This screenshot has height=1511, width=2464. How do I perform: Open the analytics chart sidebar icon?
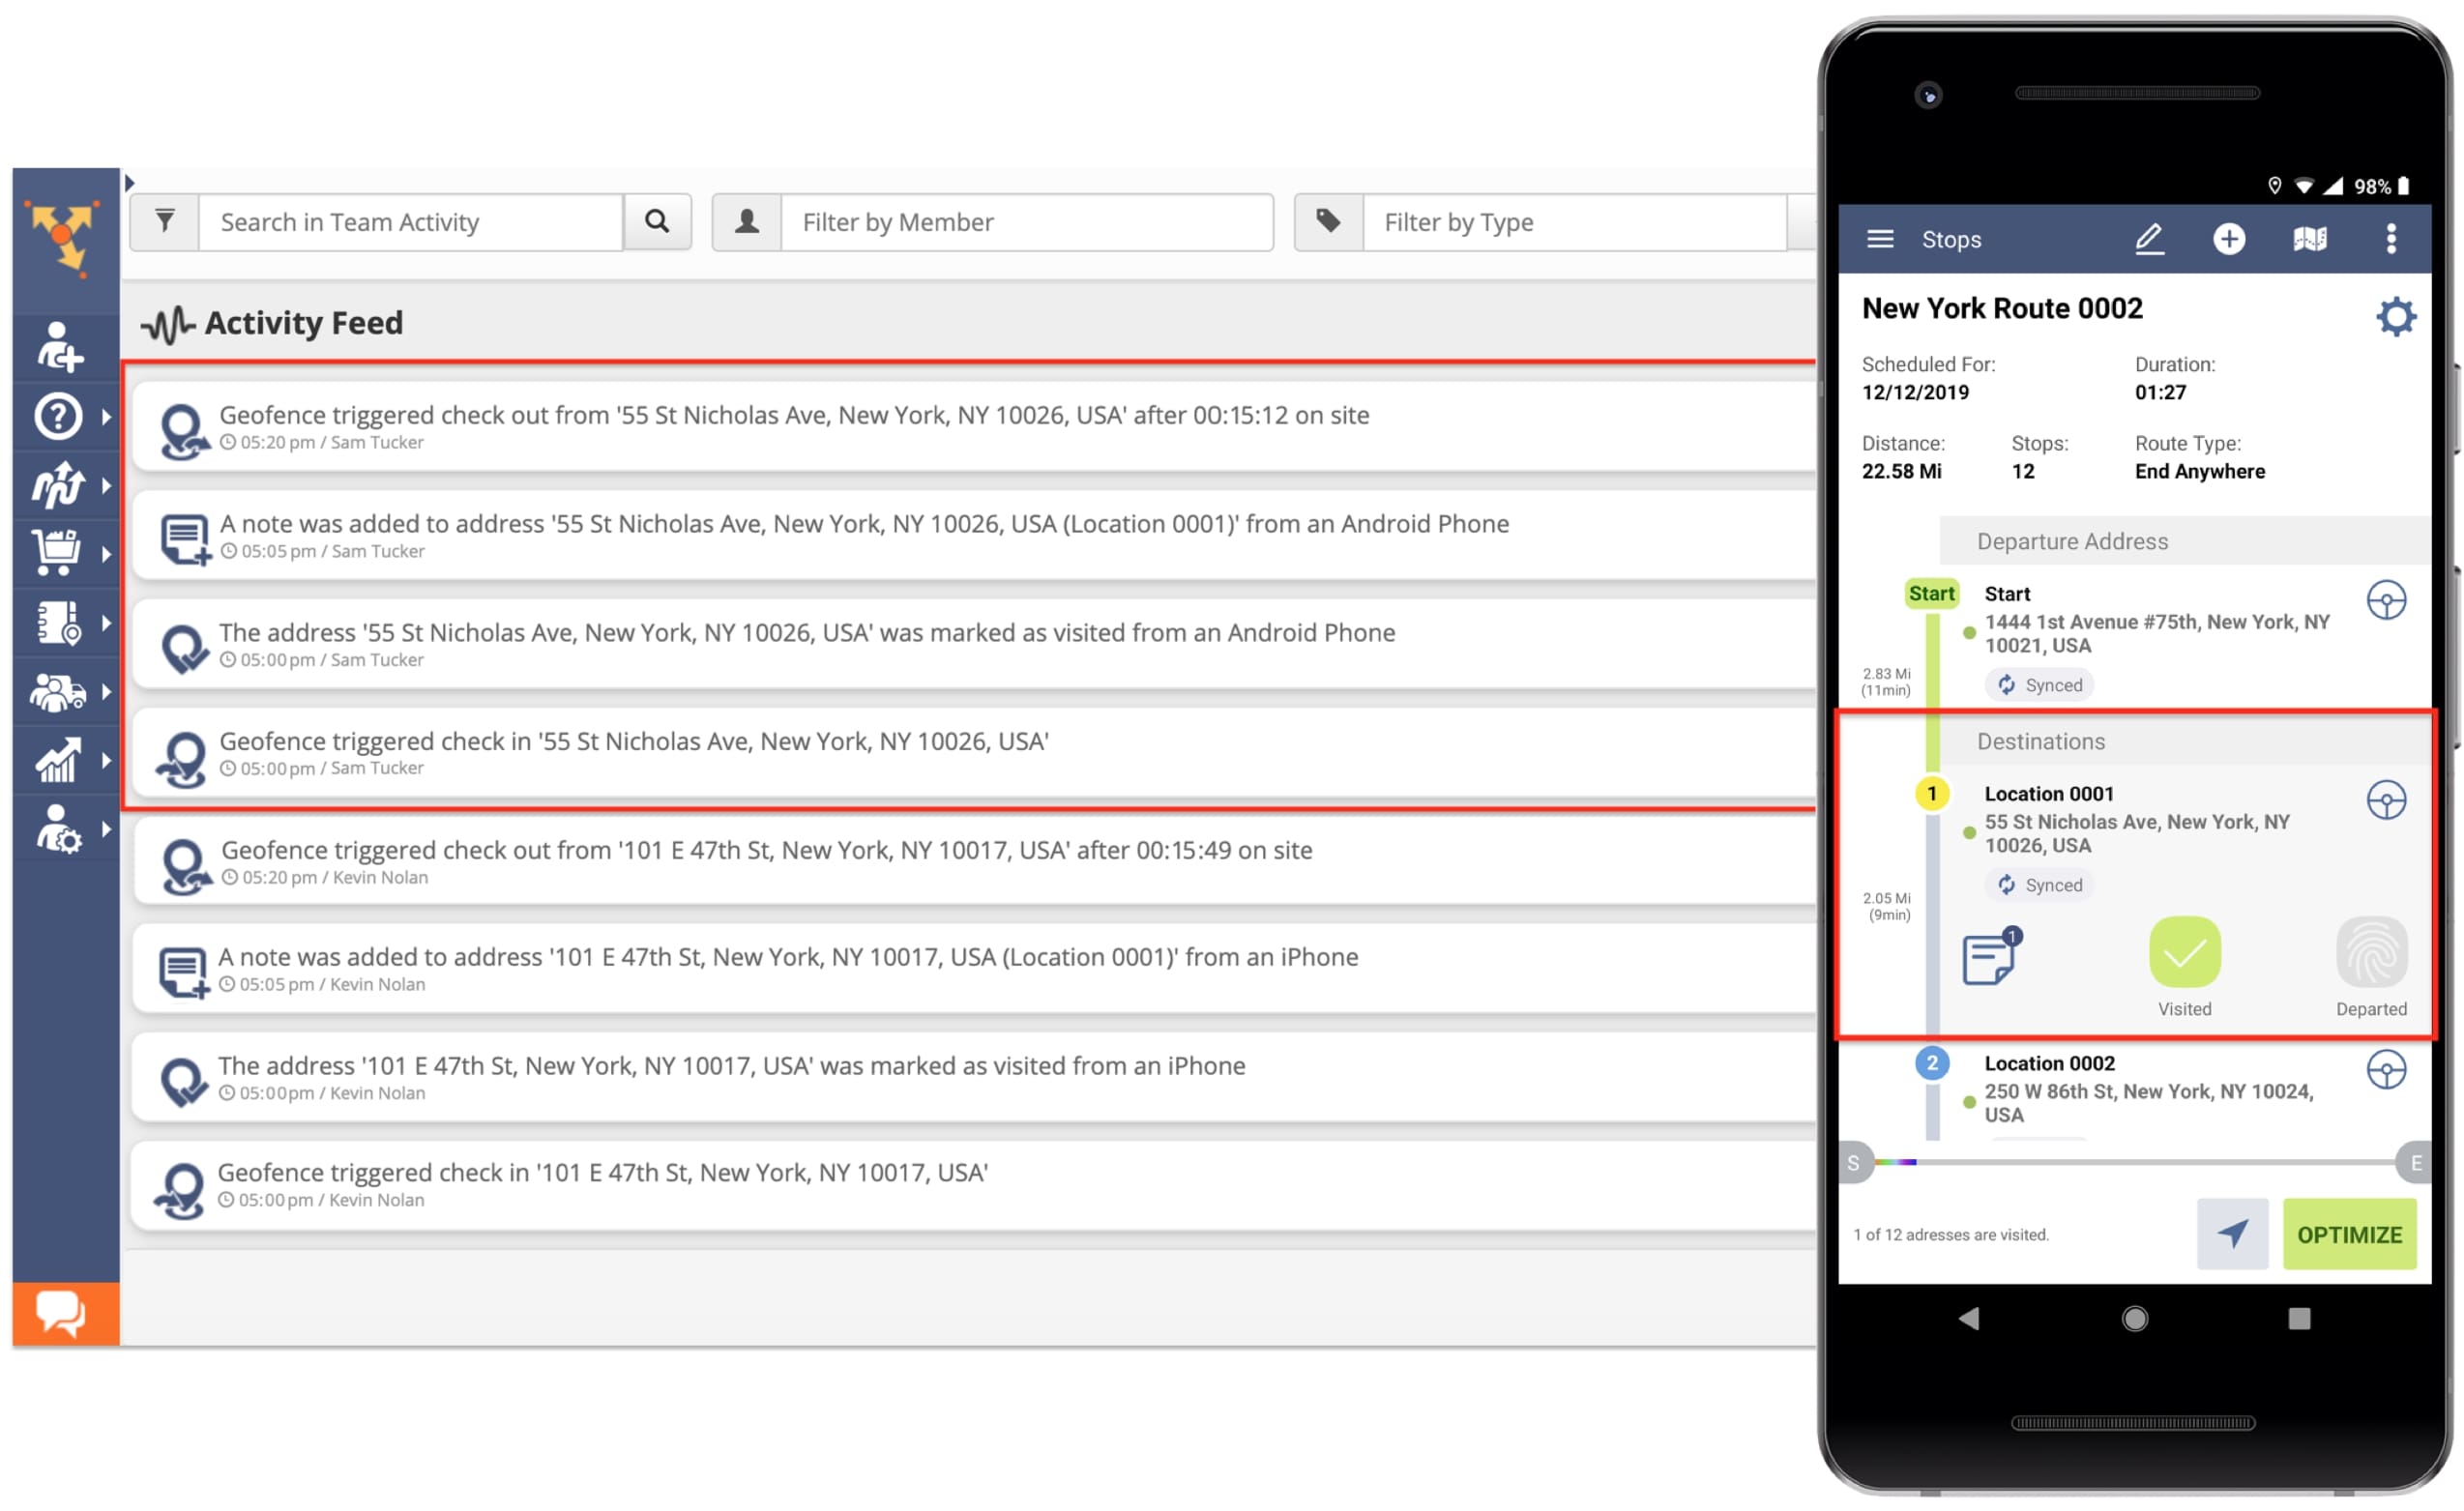coord(58,760)
